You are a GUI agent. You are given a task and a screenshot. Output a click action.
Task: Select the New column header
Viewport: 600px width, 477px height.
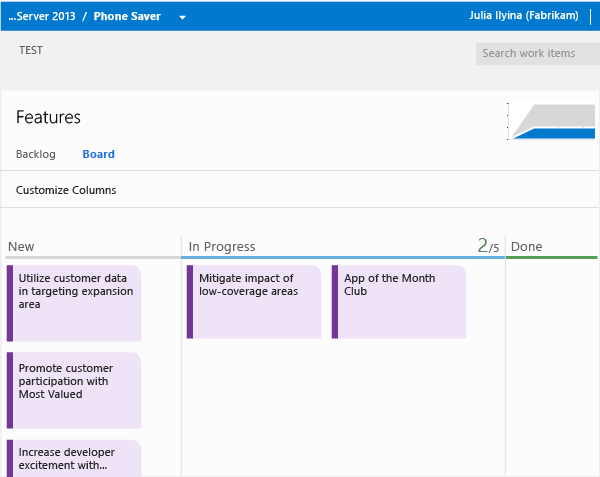(21, 247)
